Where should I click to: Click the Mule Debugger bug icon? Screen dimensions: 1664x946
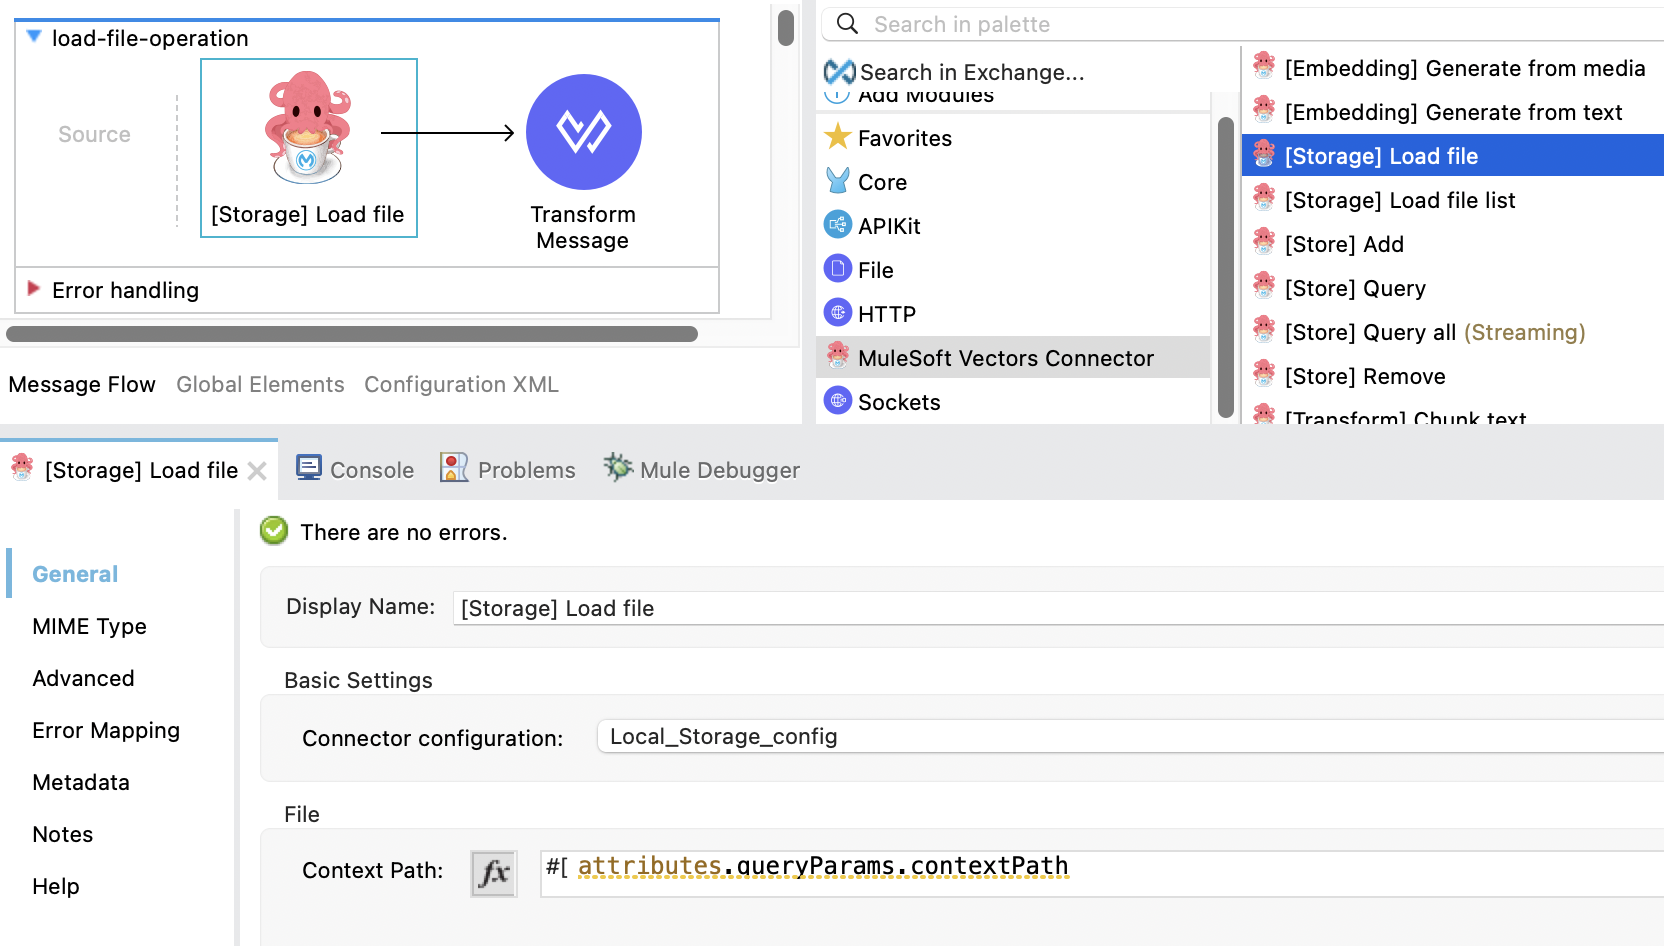pos(618,467)
